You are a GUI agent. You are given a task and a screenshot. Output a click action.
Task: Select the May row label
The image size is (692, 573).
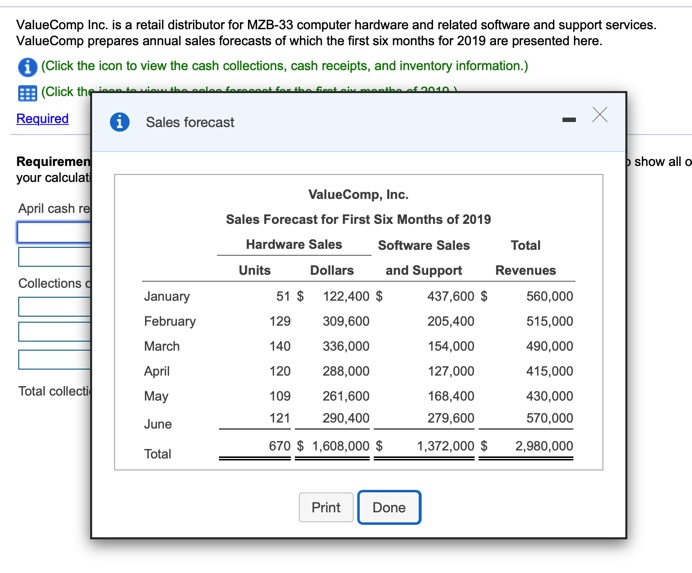point(156,396)
